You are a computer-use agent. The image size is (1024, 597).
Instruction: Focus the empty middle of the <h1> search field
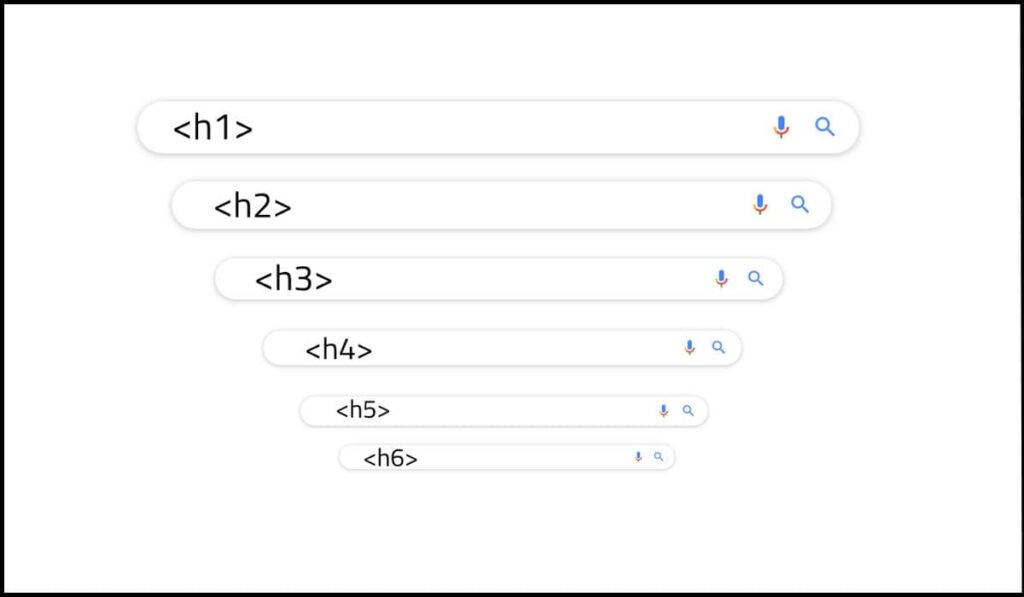click(500, 128)
